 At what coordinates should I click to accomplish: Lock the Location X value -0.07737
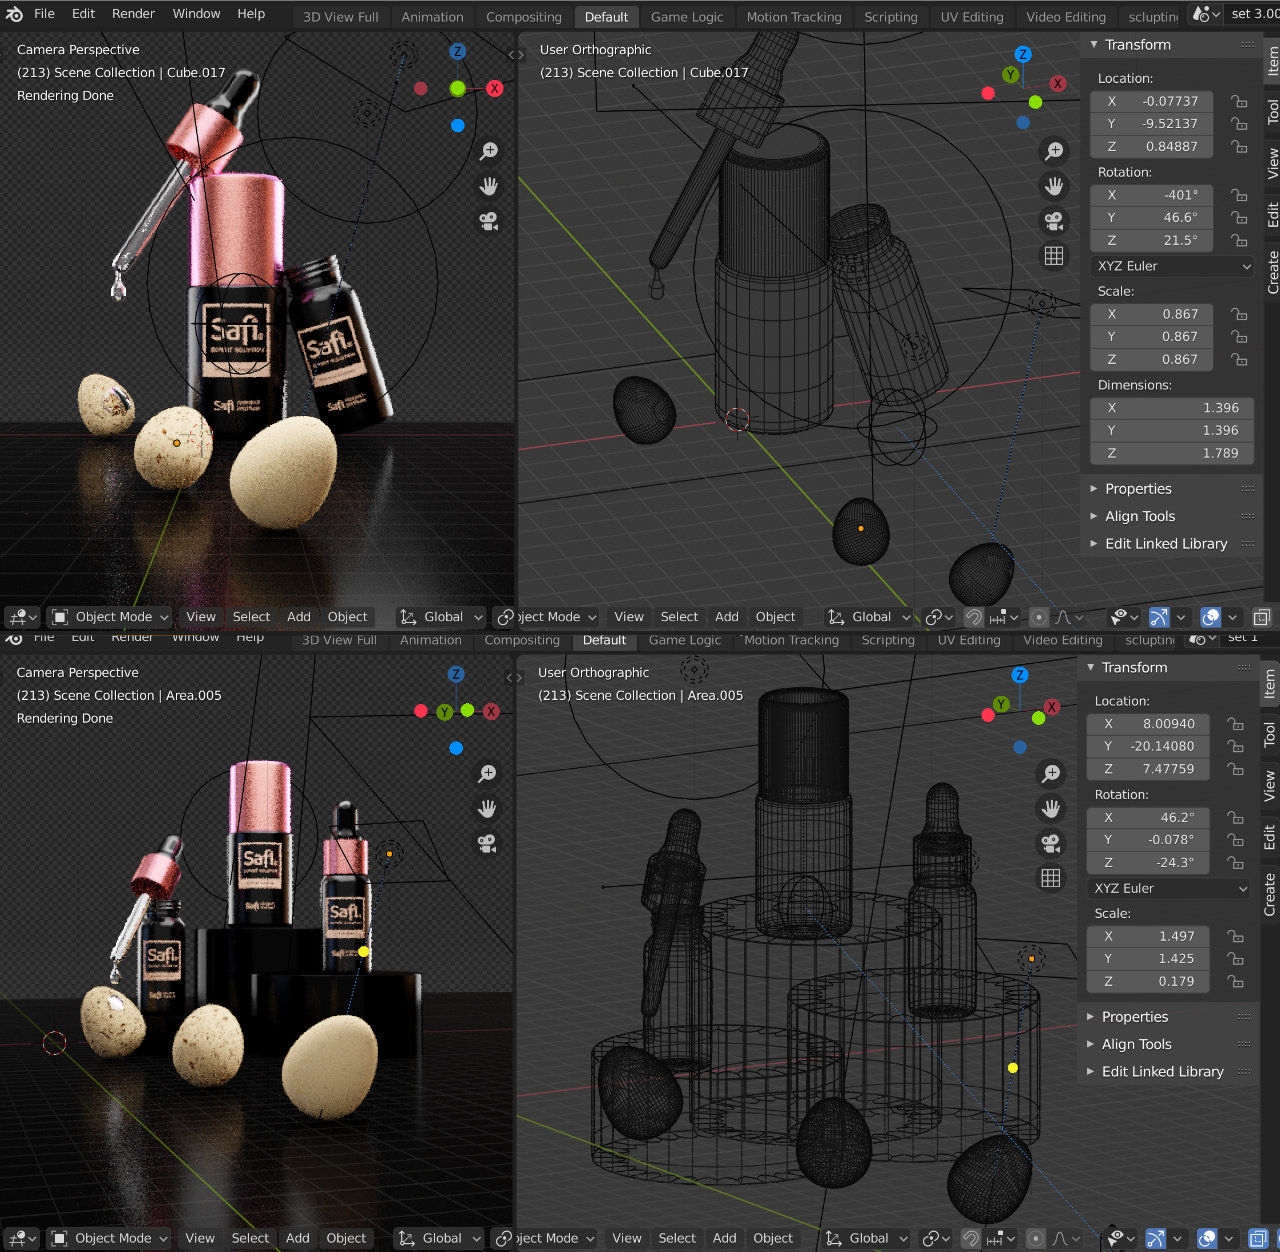[1239, 101]
